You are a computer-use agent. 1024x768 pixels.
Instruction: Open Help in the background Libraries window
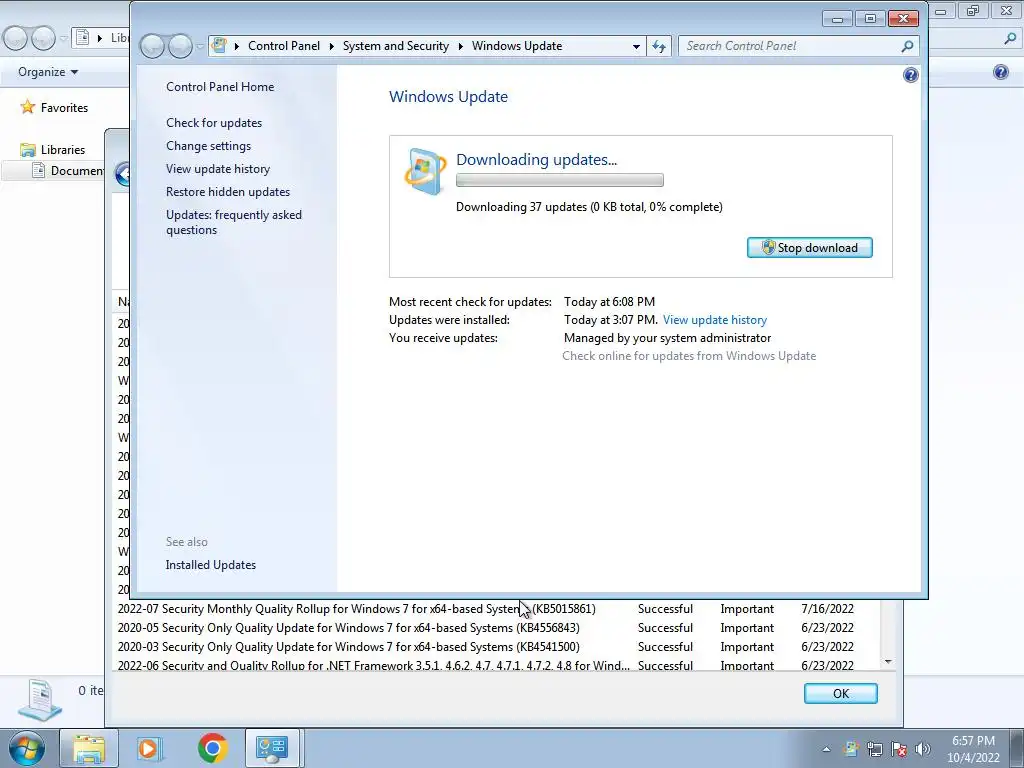click(1000, 72)
